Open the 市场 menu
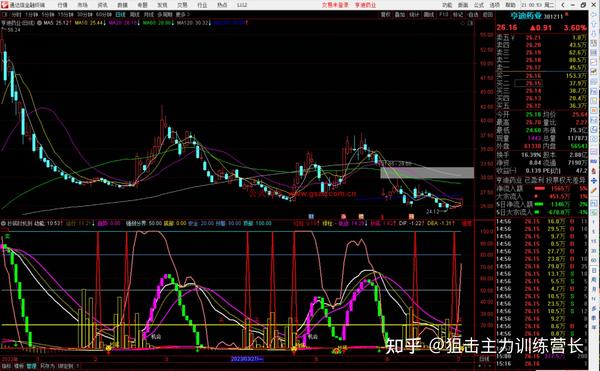 click(x=82, y=5)
